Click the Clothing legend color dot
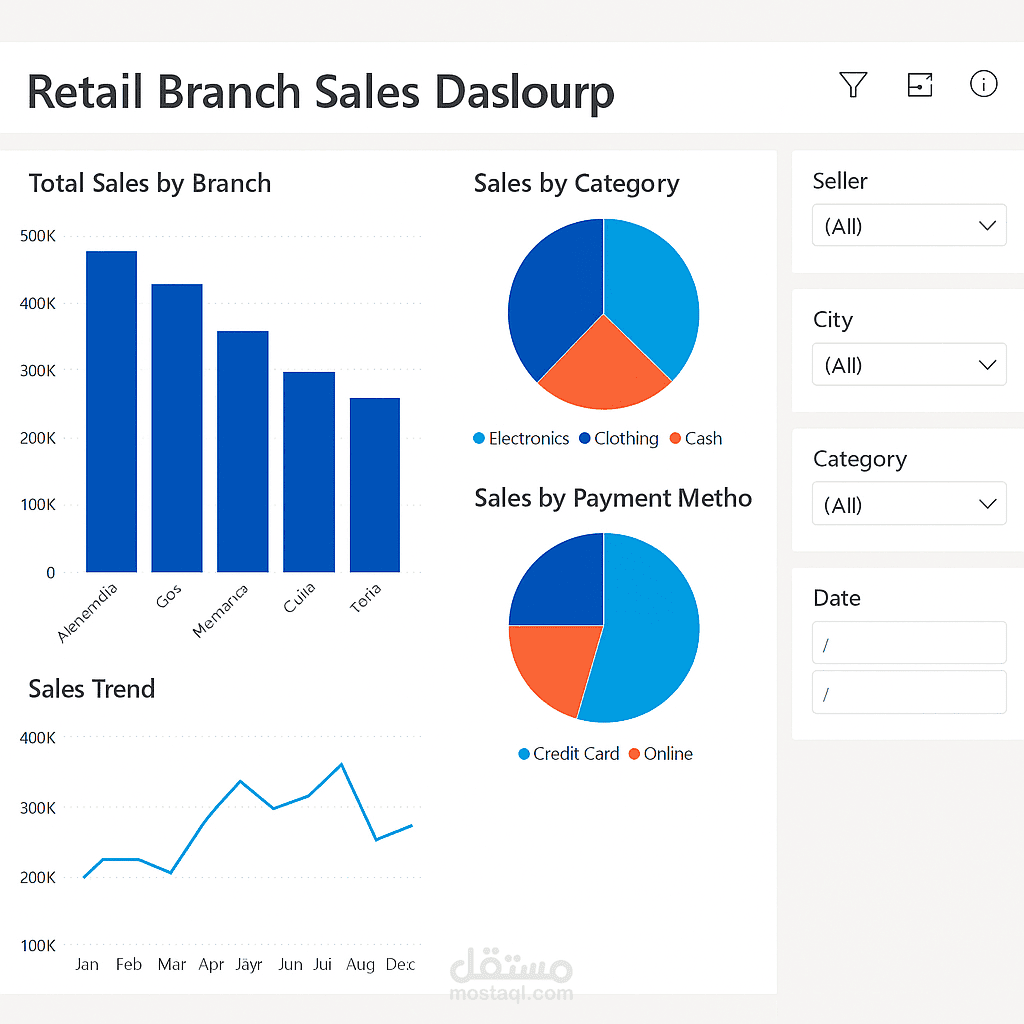This screenshot has height=1024, width=1024. tap(584, 438)
